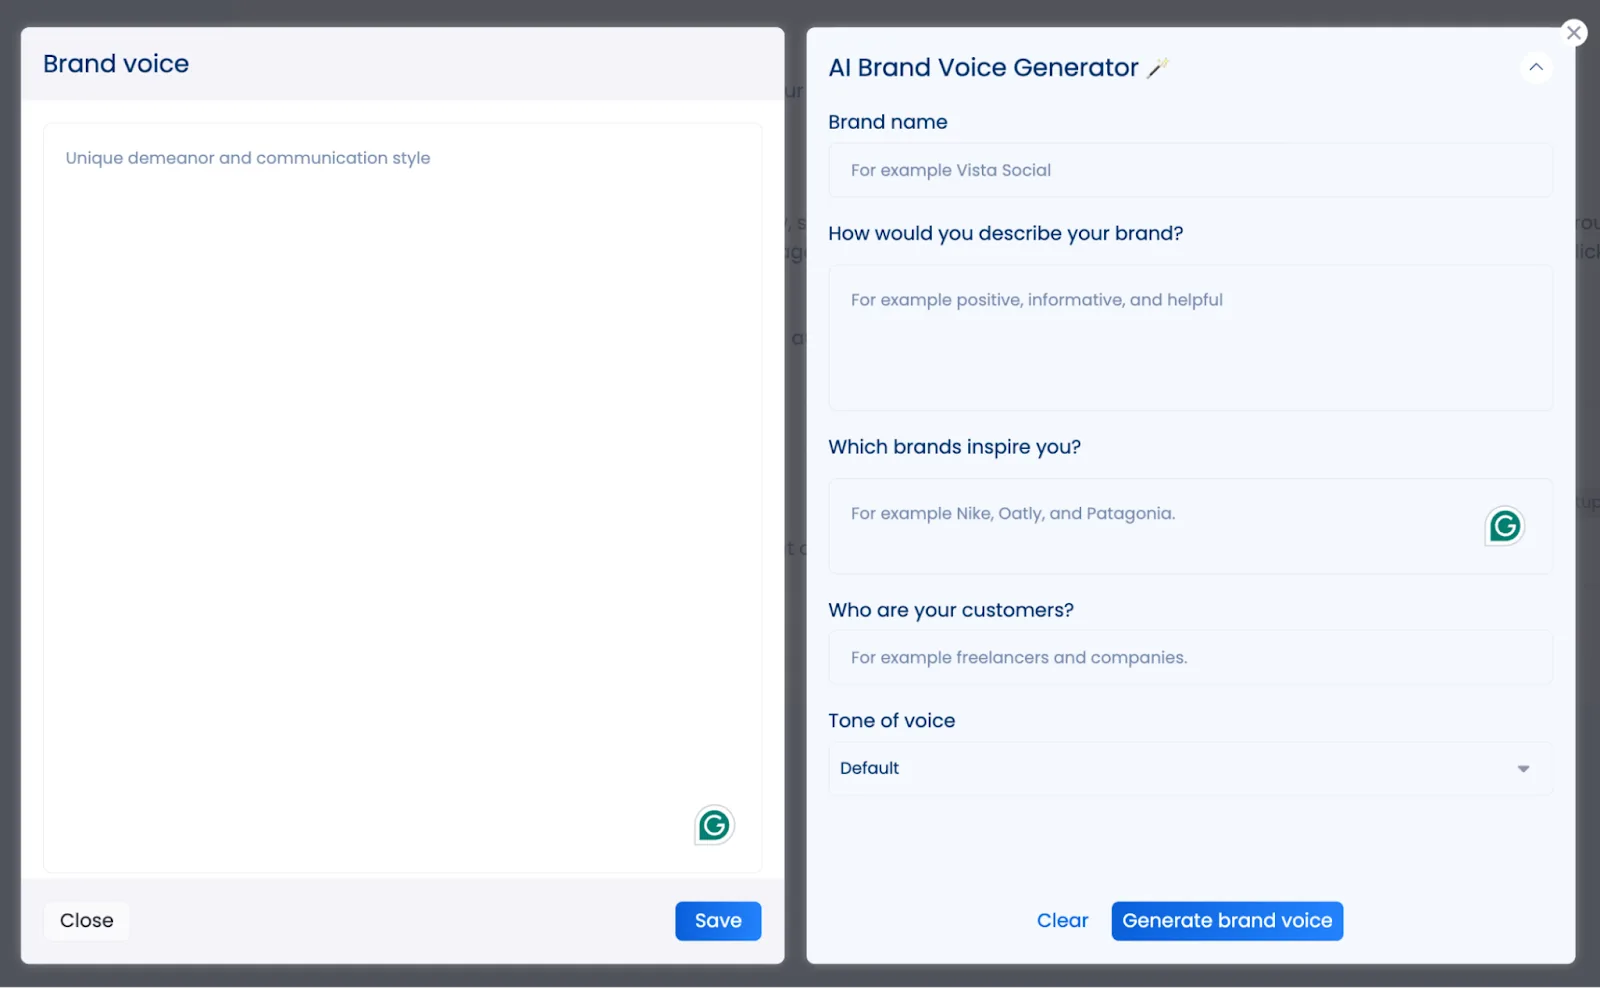This screenshot has width=1600, height=989.
Task: Click the brand description textarea
Action: click(x=1189, y=338)
